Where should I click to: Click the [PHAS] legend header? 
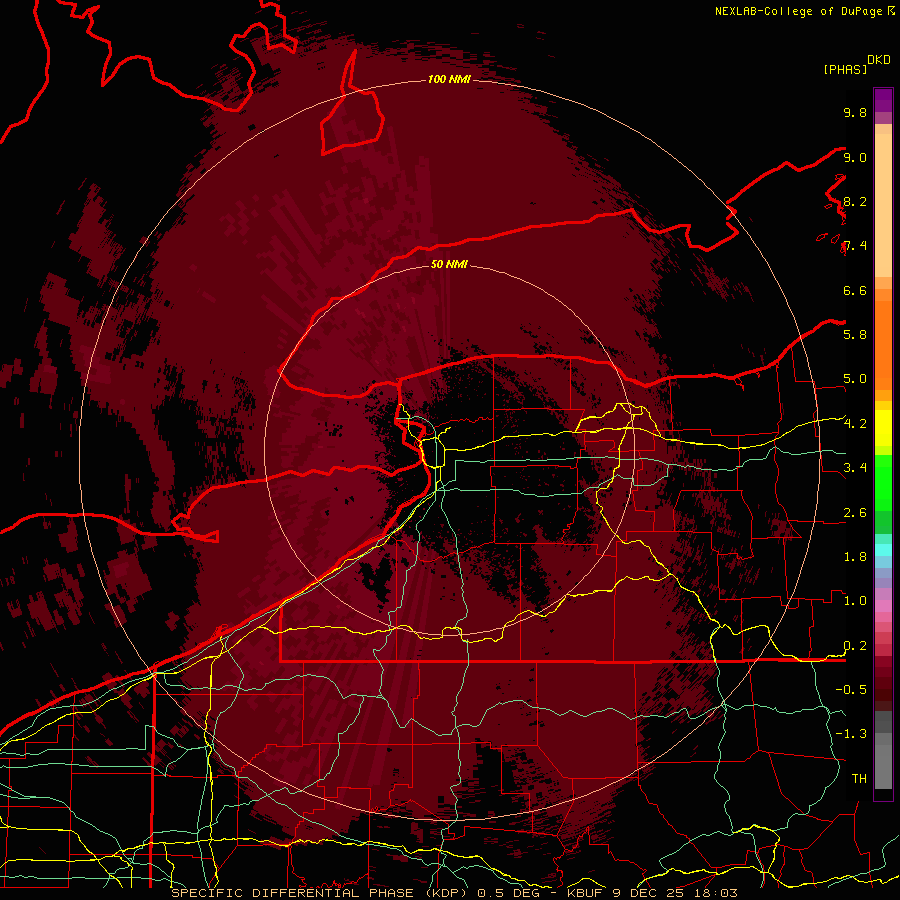[845, 69]
